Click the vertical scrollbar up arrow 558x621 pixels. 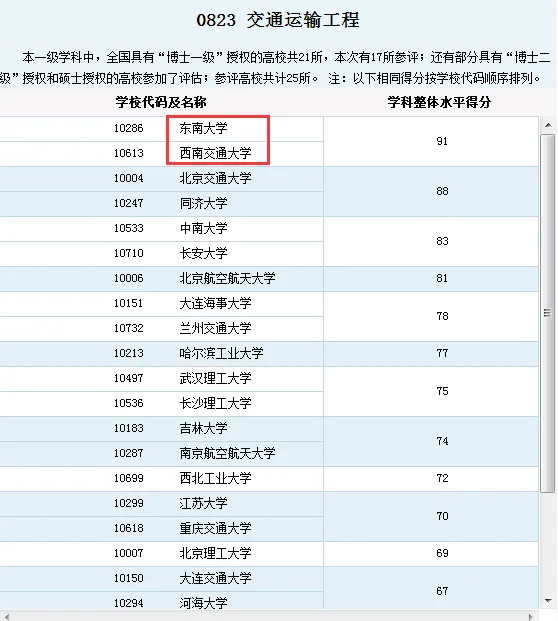pos(548,126)
